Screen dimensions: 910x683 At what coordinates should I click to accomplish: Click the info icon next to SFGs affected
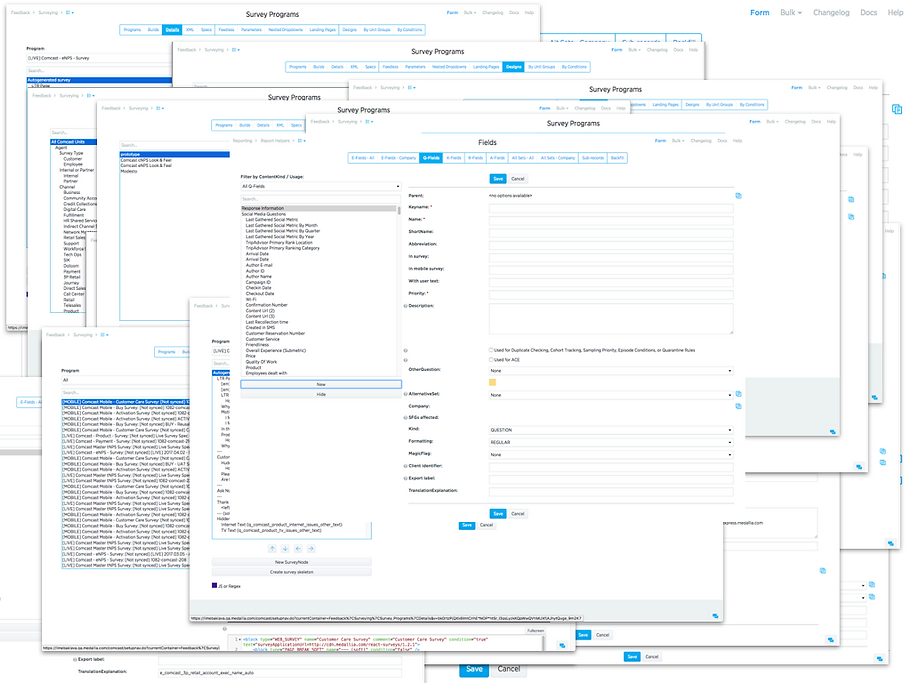point(405,418)
